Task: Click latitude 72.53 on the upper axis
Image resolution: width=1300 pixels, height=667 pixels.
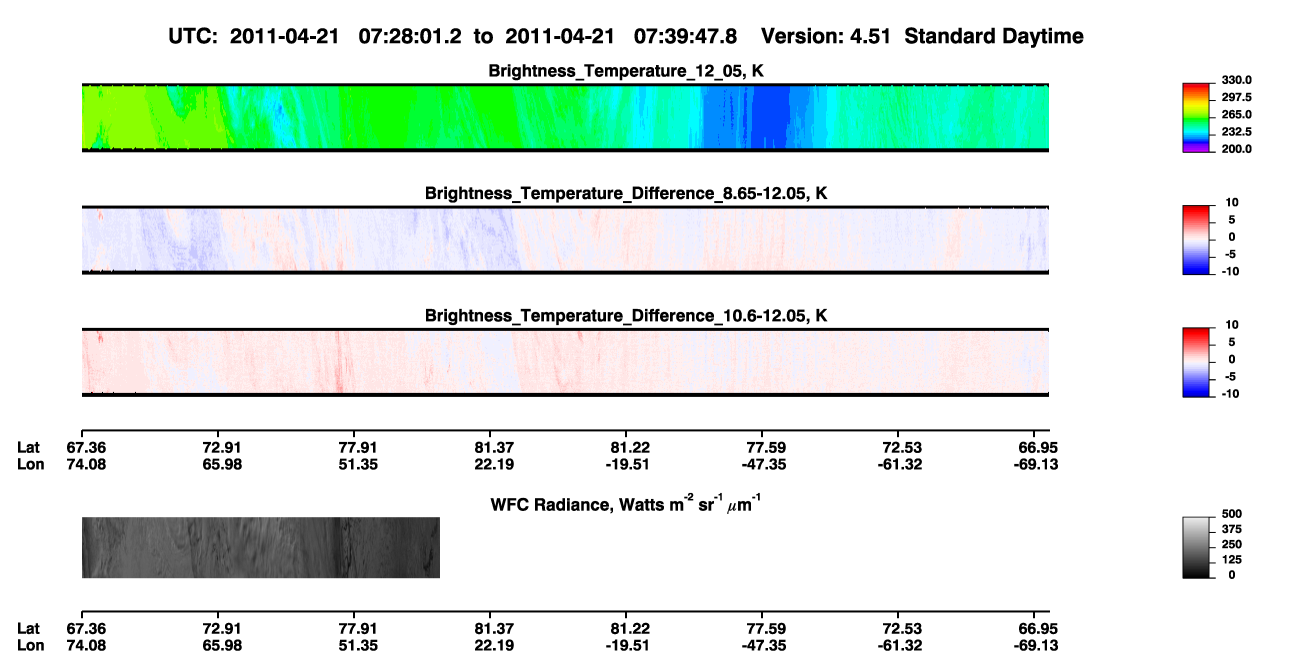Action: tap(902, 447)
